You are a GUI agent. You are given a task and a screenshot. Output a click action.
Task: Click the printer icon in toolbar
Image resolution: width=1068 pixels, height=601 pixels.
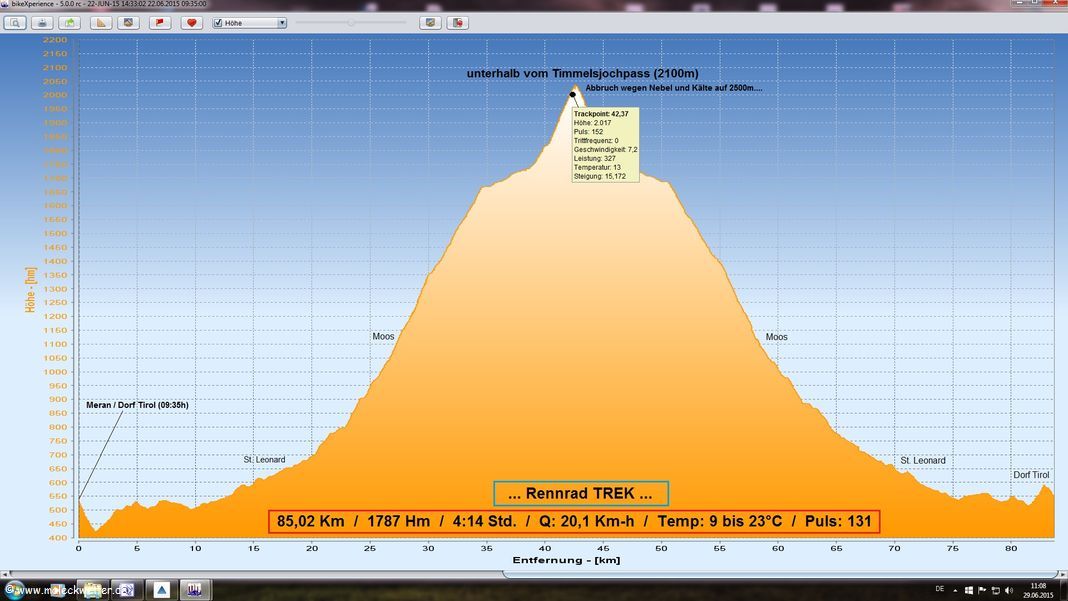[43, 22]
